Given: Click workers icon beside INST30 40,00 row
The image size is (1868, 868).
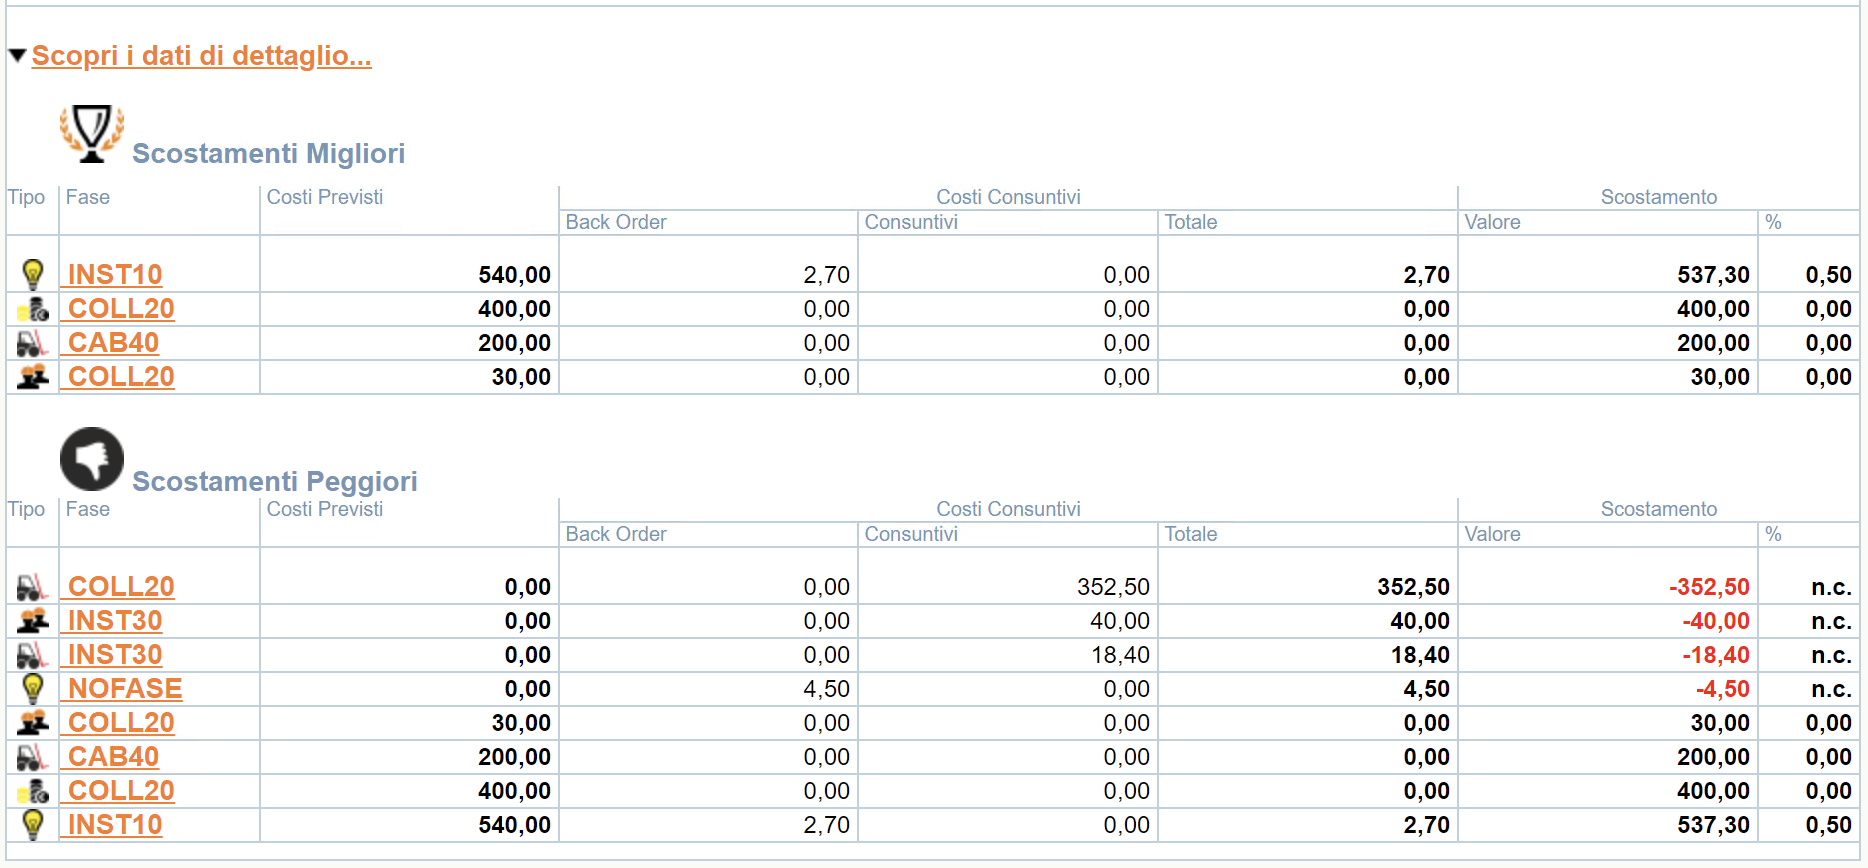Looking at the screenshot, I should tap(33, 621).
